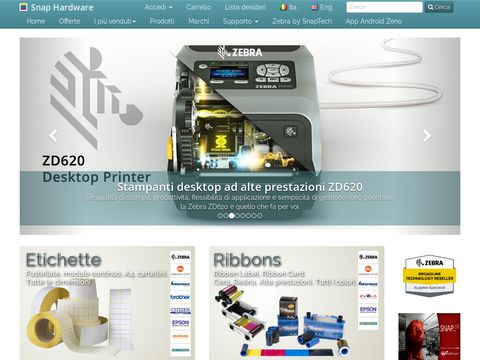This screenshot has width=480, height=360.
Task: Open the App Android Zeno menu item
Action: pyautogui.click(x=374, y=21)
